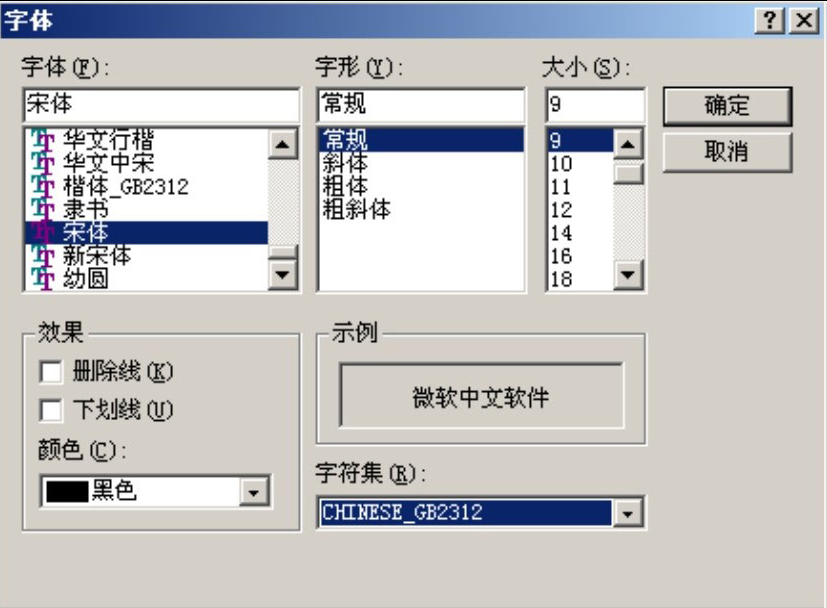Click the size list scroll up arrow

628,144
